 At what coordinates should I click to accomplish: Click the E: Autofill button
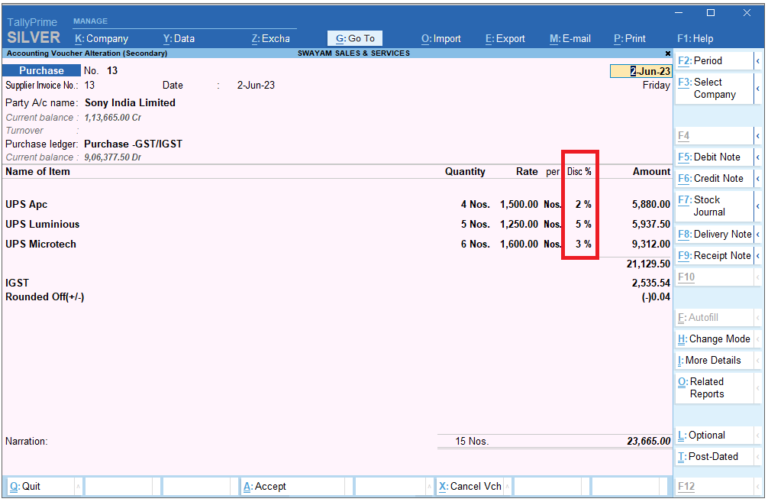(714, 317)
